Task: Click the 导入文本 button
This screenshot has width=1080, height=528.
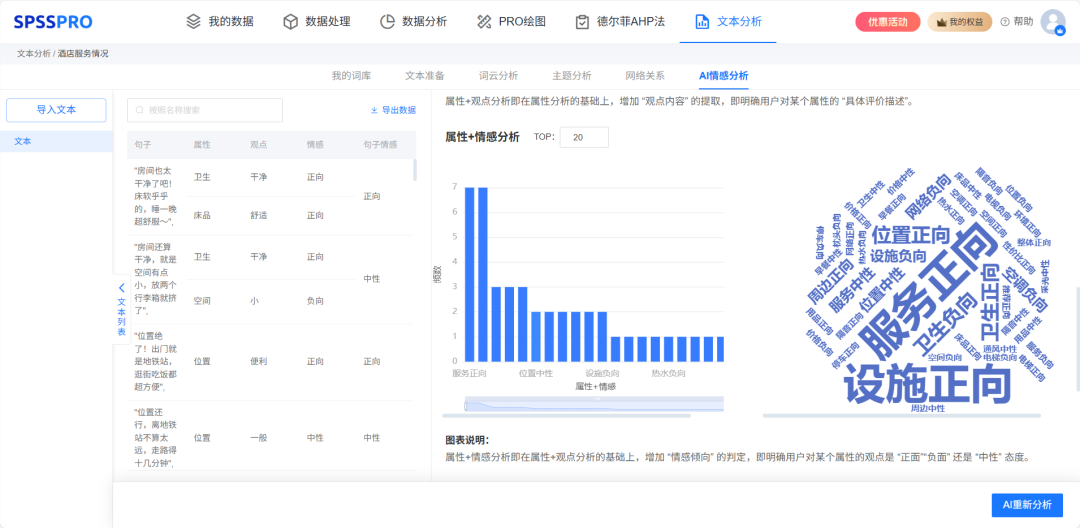Action: (x=56, y=110)
